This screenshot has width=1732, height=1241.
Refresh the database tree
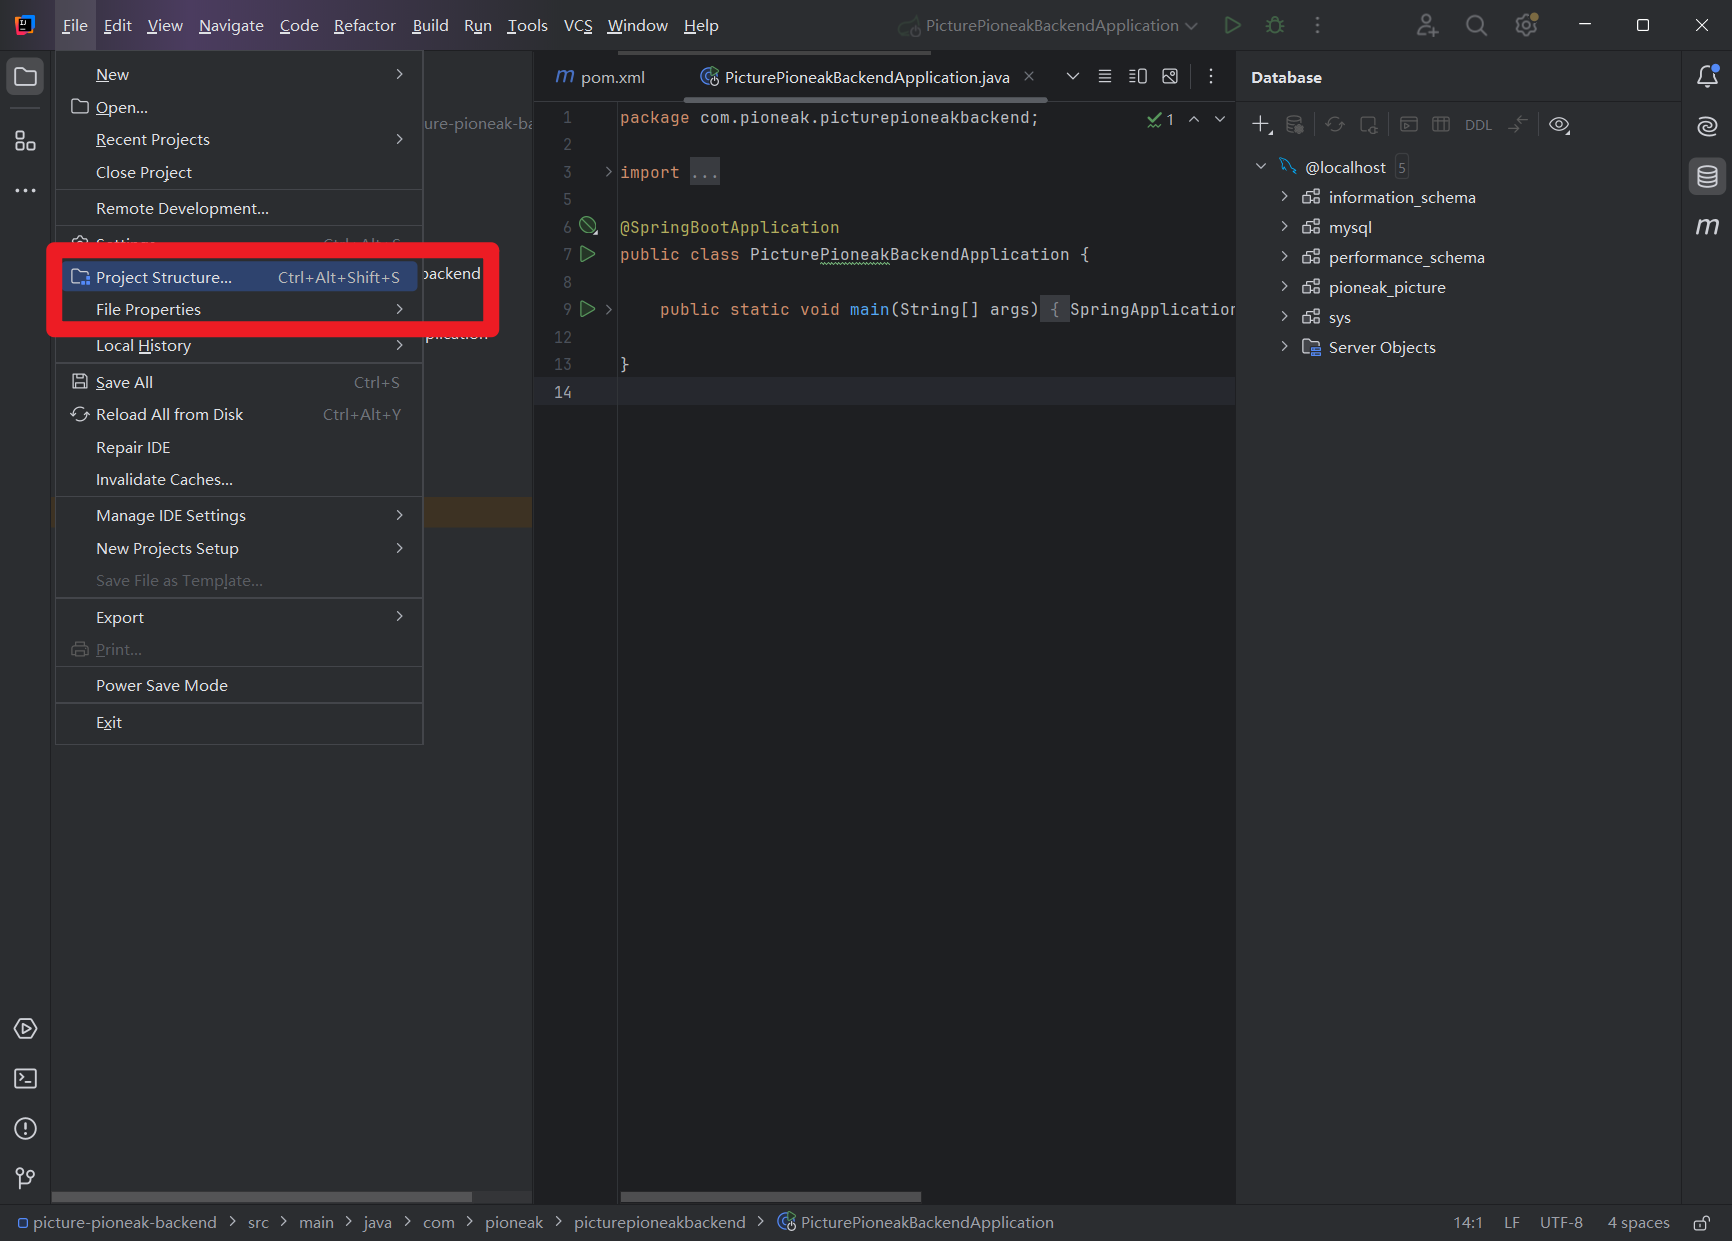(1335, 125)
